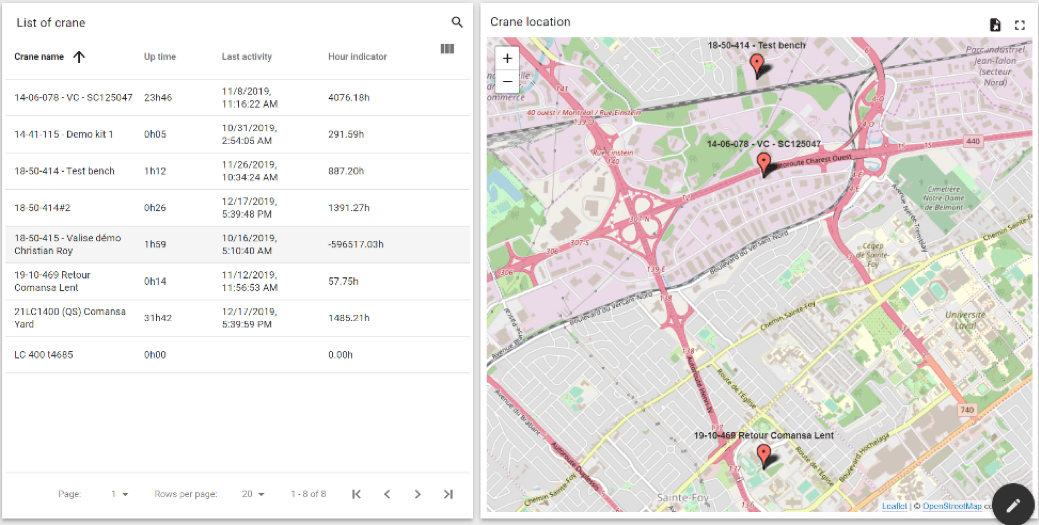1039x525 pixels.
Task: Click the Retour Comansa Lent map marker
Action: click(764, 456)
